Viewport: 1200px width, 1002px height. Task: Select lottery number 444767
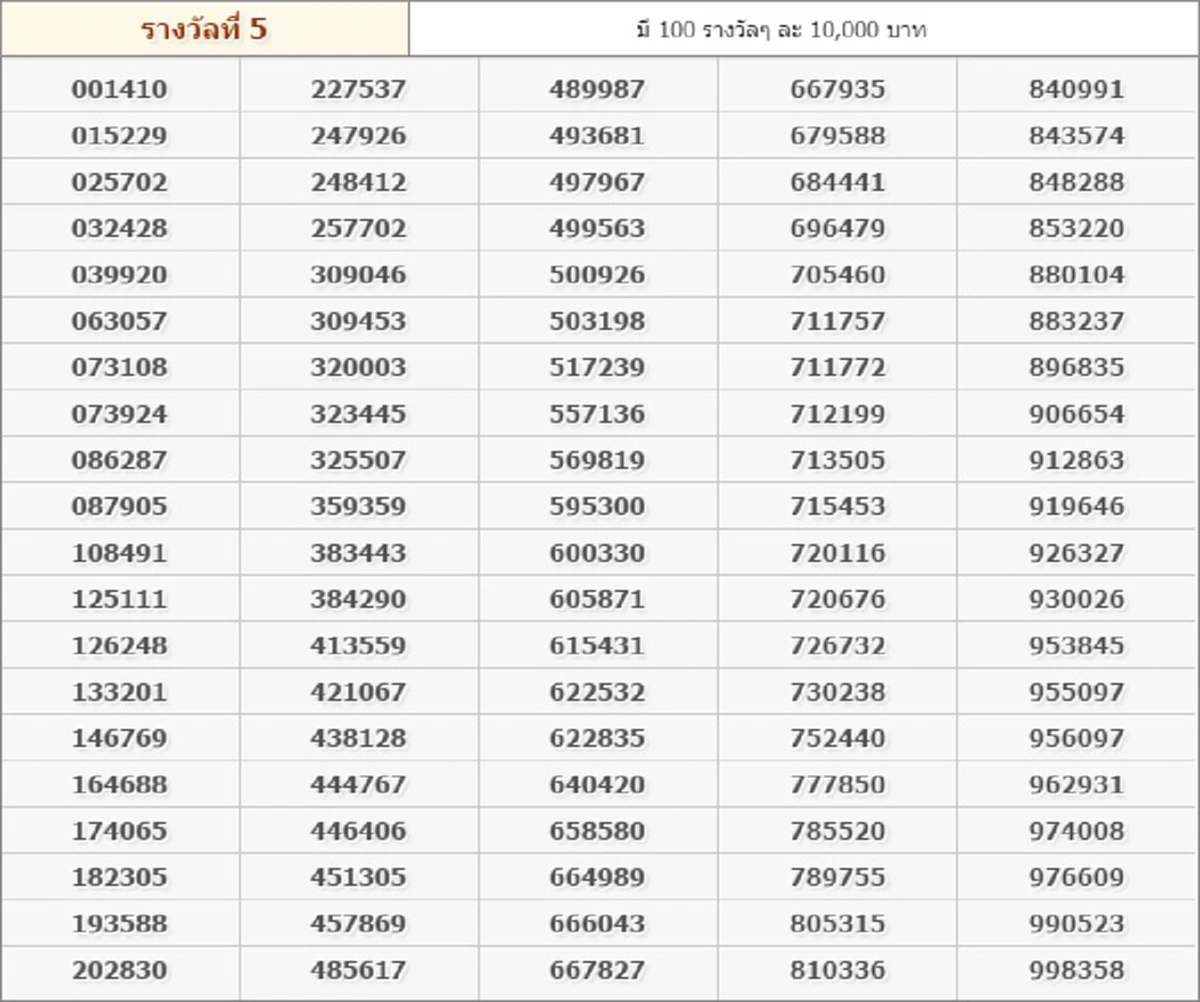359,784
